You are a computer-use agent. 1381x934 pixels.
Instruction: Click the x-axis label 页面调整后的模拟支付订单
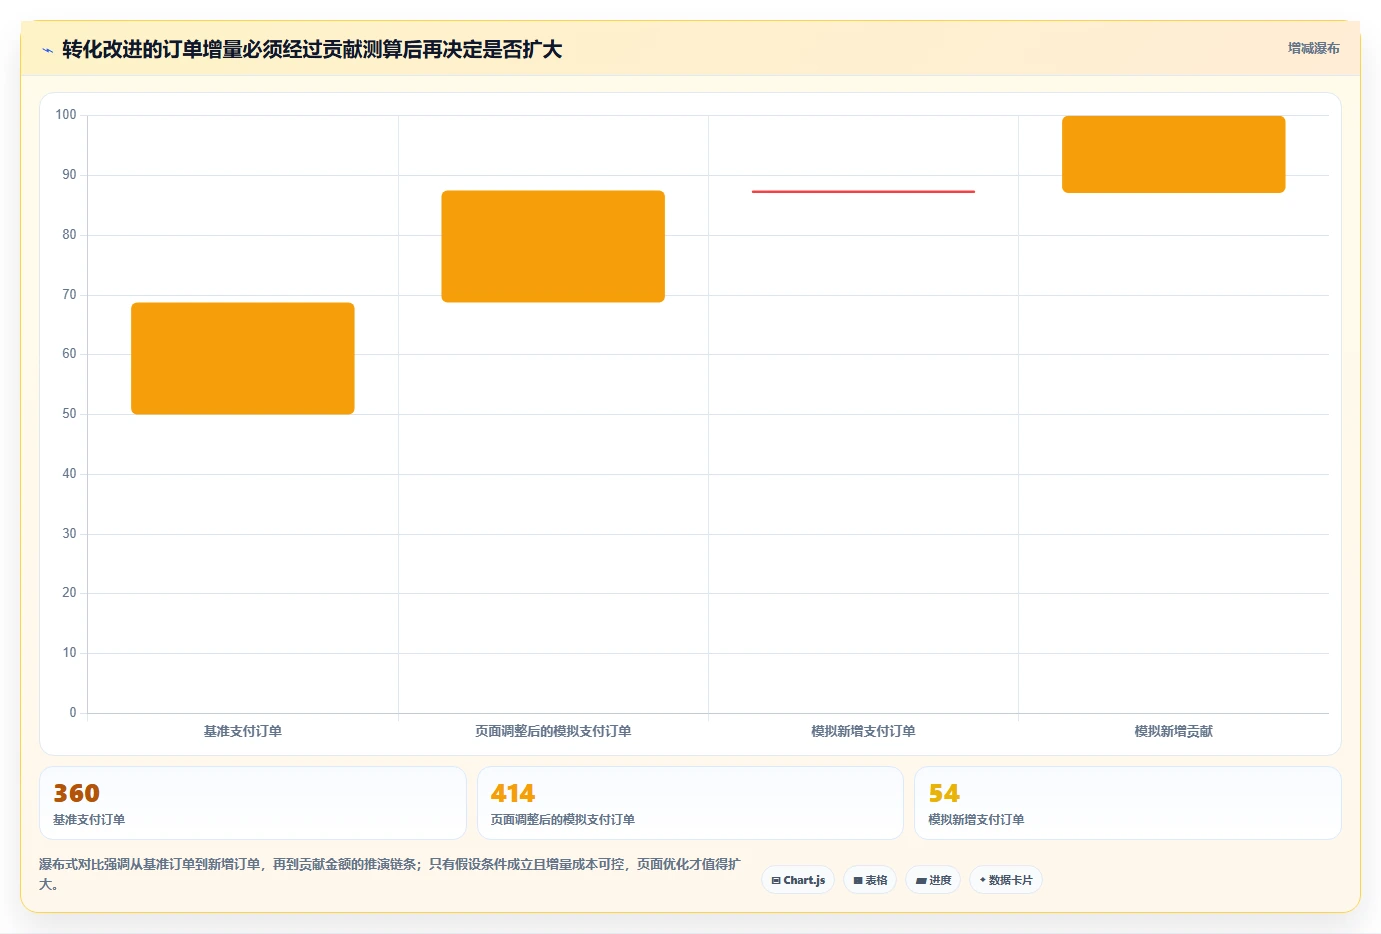click(553, 731)
